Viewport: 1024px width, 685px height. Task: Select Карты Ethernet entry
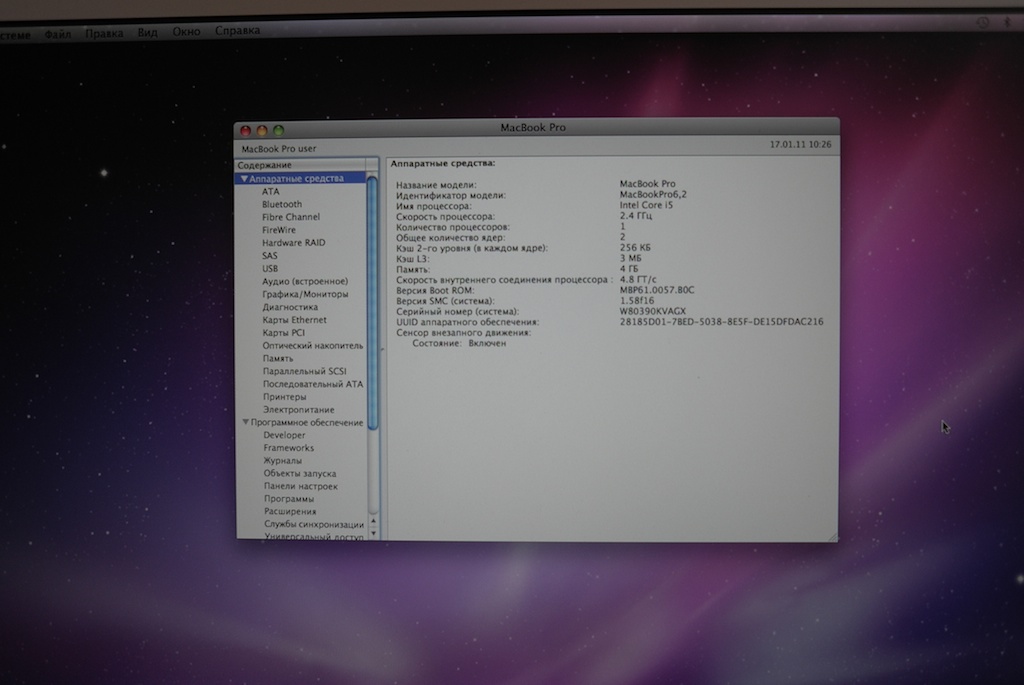click(294, 319)
